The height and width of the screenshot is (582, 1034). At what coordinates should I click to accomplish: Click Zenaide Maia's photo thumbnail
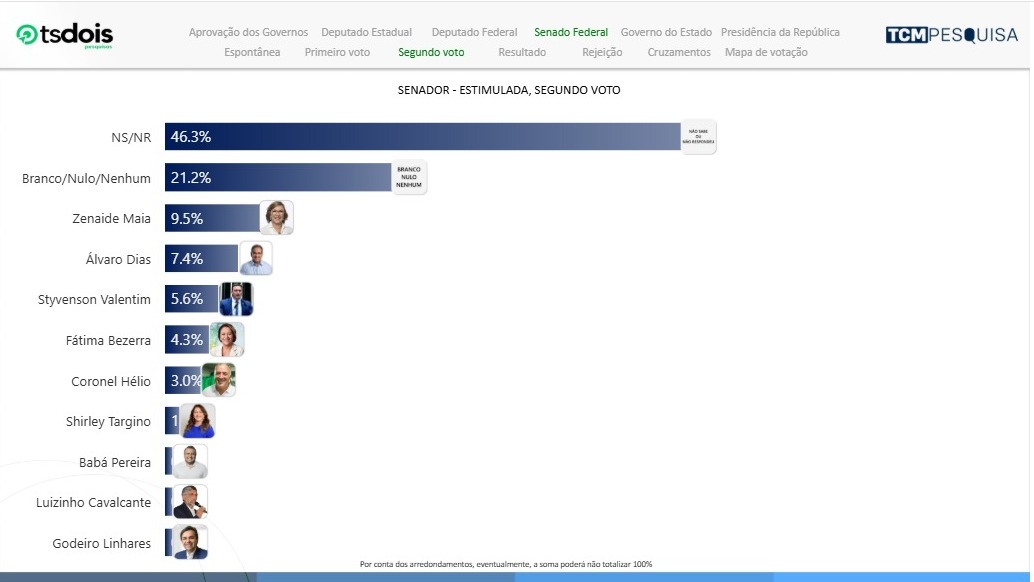(276, 218)
